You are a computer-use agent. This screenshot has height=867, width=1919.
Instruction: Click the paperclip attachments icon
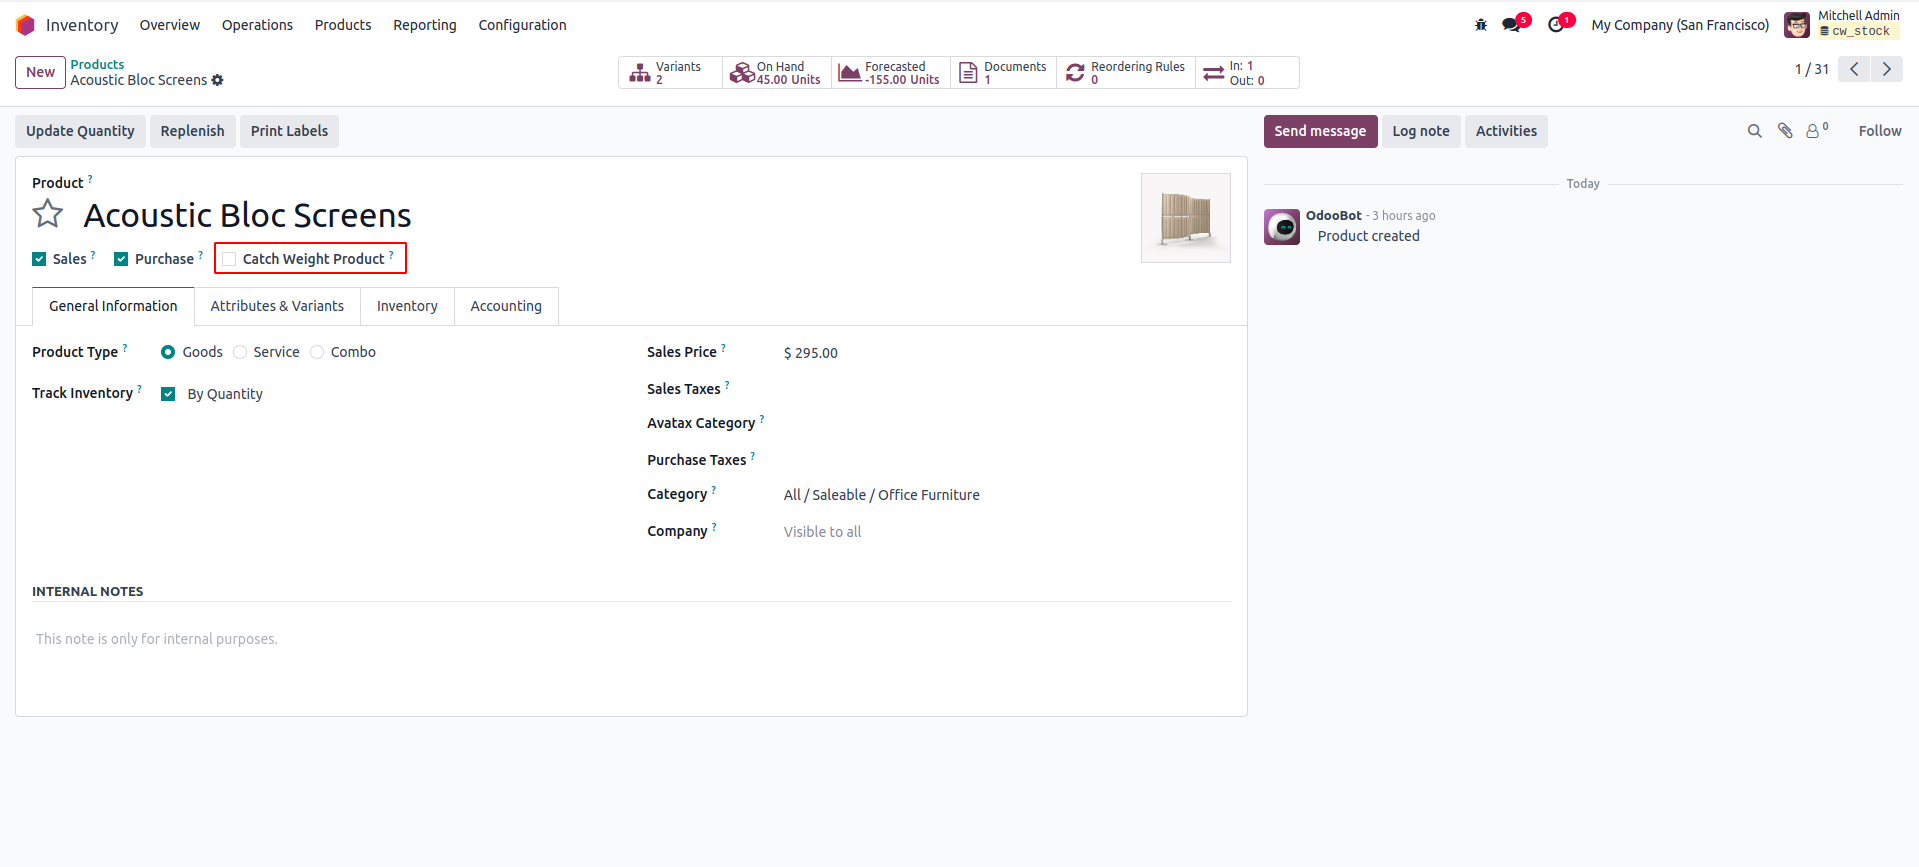pos(1785,131)
